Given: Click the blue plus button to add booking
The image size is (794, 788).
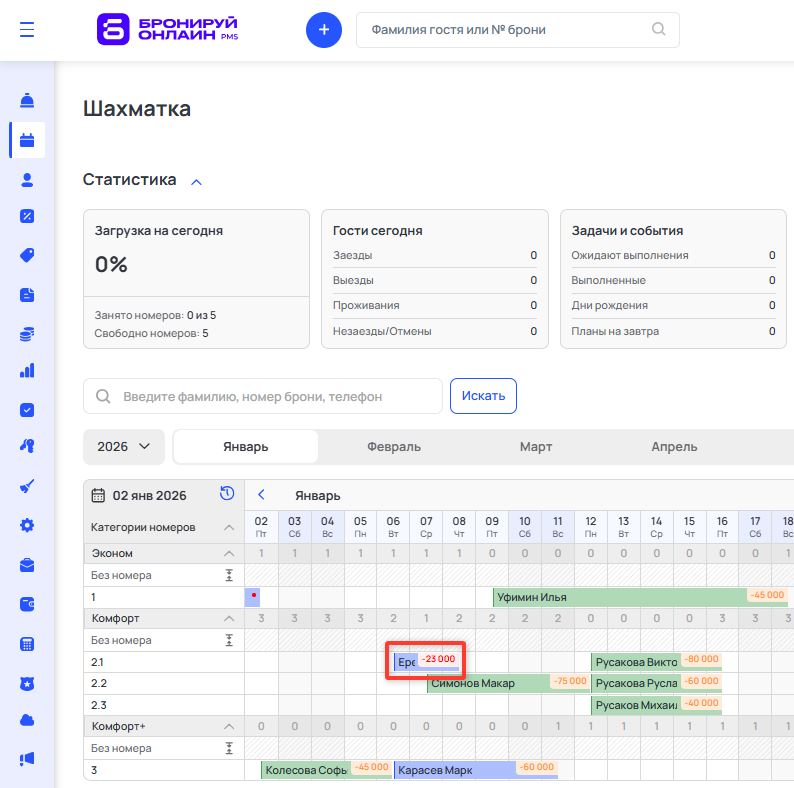Looking at the screenshot, I should click(x=323, y=30).
